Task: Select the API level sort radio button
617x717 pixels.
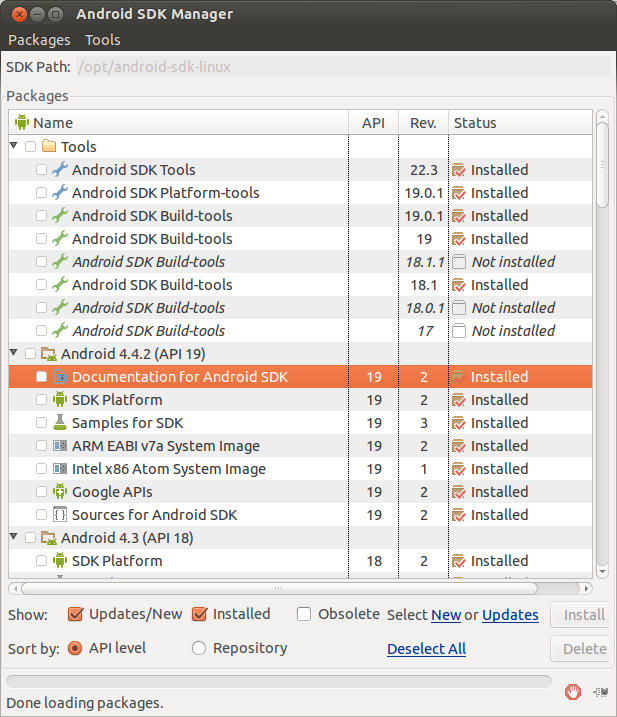Action: [75, 648]
